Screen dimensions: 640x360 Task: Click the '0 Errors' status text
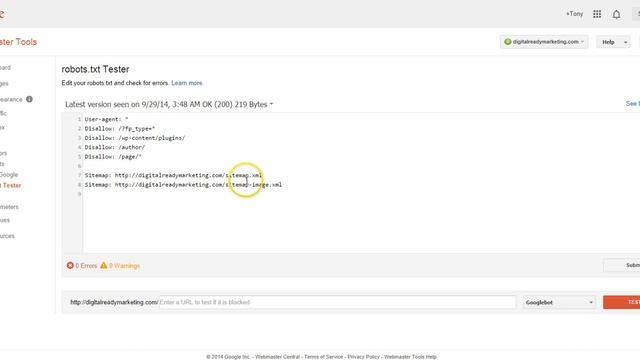click(86, 266)
